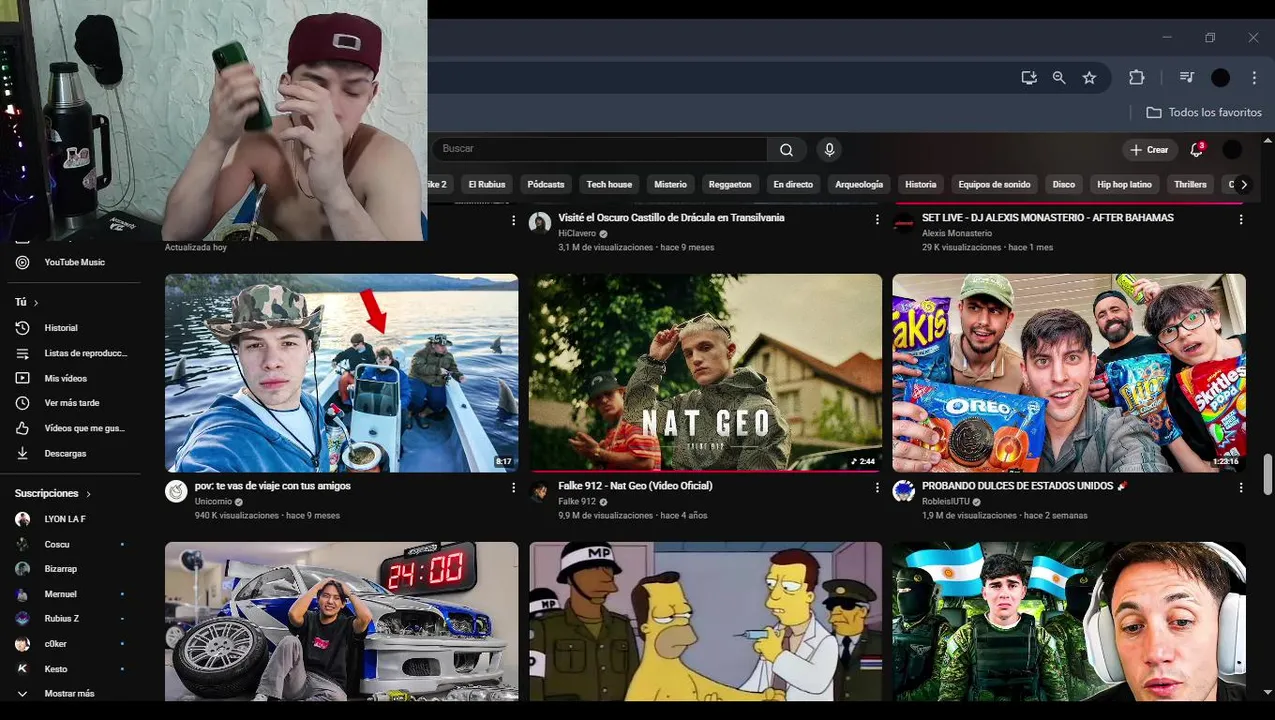The image size is (1275, 720).
Task: Start voice search with microphone icon
Action: point(829,150)
